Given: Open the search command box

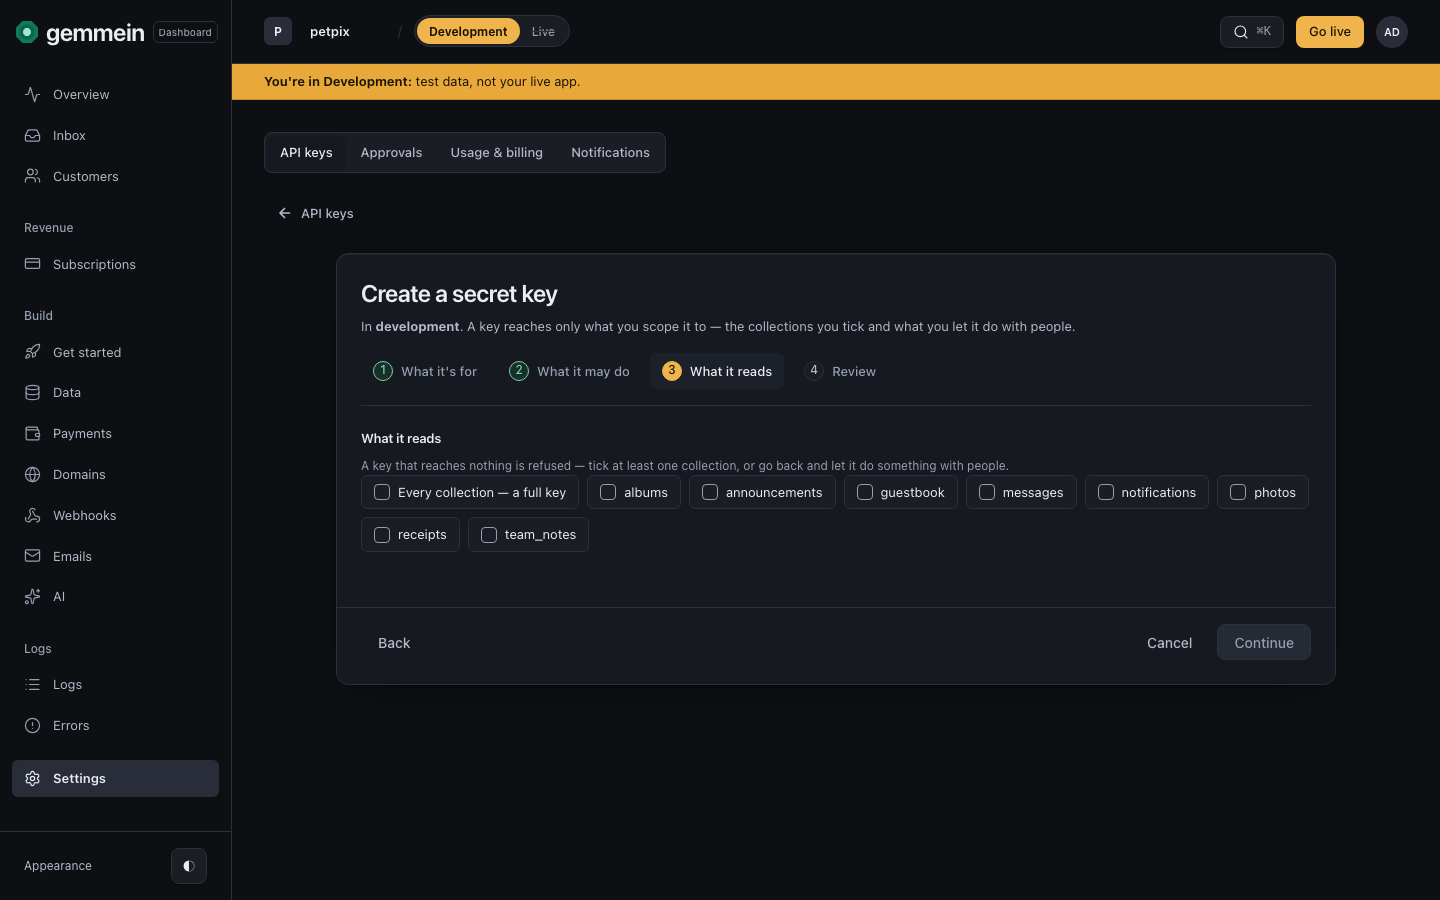Looking at the screenshot, I should coord(1252,32).
